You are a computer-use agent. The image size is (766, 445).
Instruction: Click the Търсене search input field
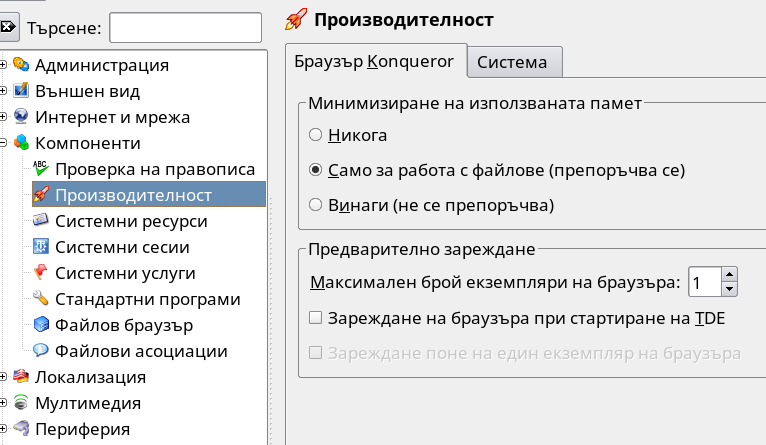(x=186, y=27)
